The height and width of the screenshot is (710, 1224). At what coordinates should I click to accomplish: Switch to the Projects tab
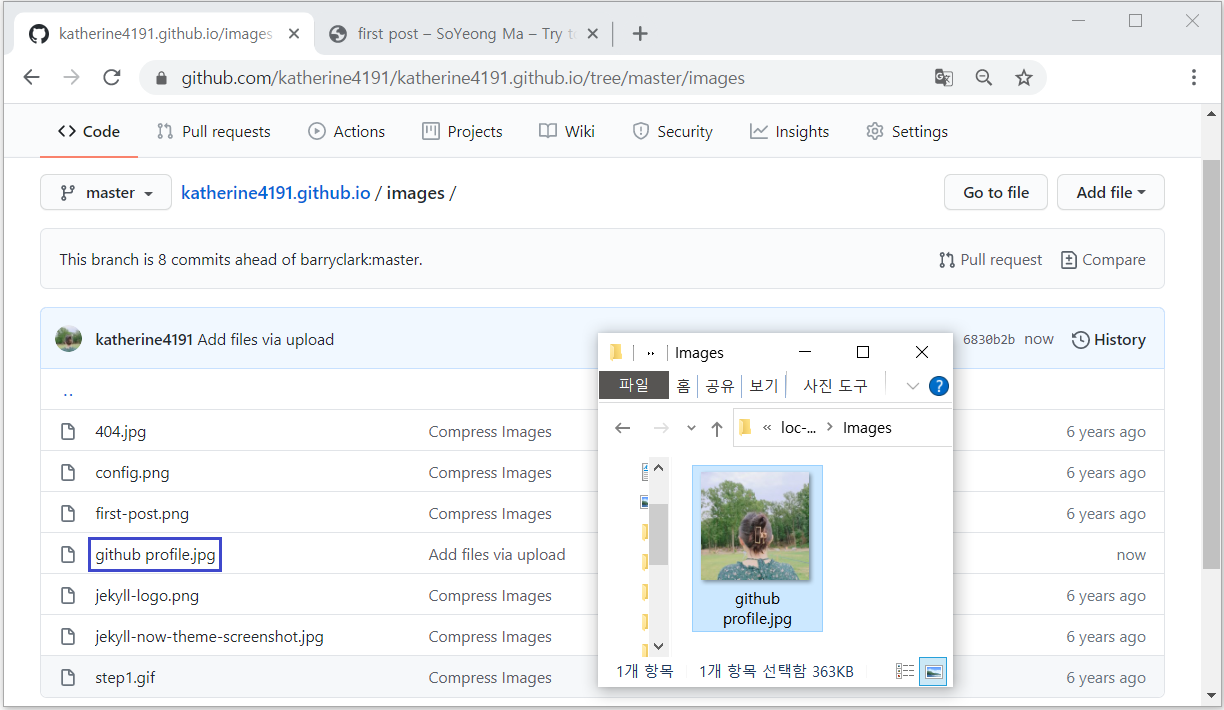(x=462, y=131)
